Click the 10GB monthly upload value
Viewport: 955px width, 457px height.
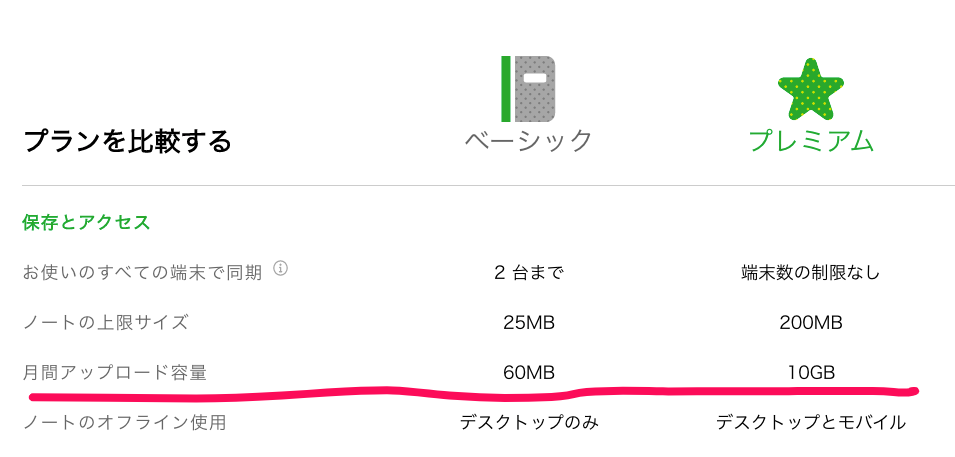(811, 372)
